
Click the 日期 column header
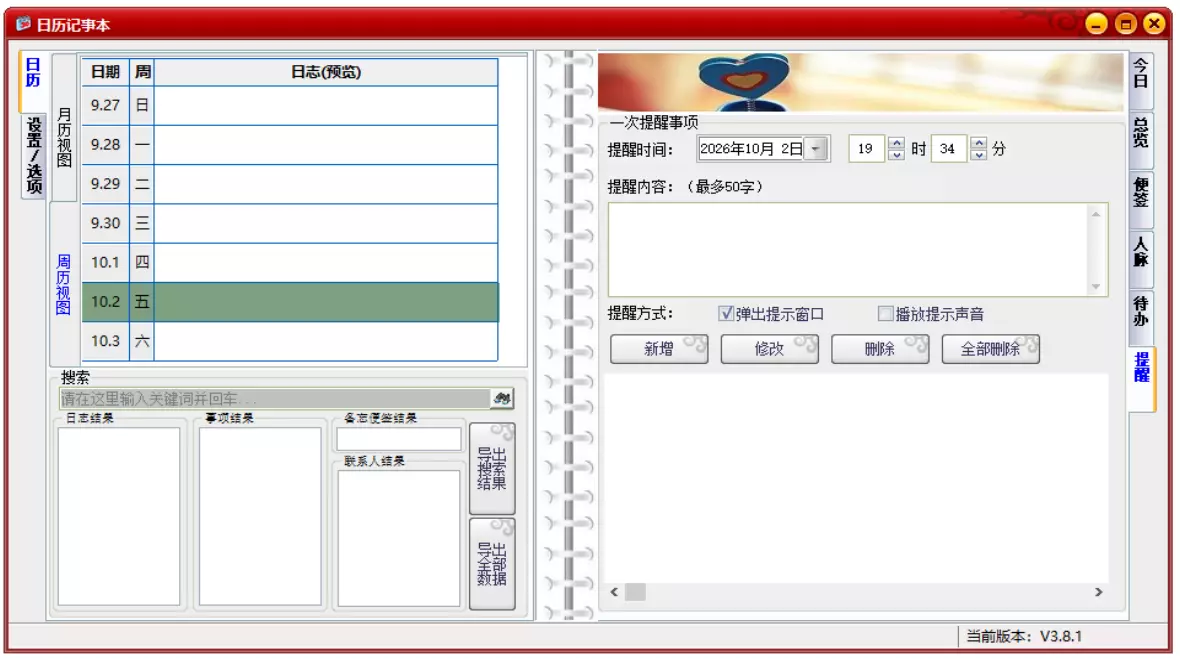tap(105, 72)
